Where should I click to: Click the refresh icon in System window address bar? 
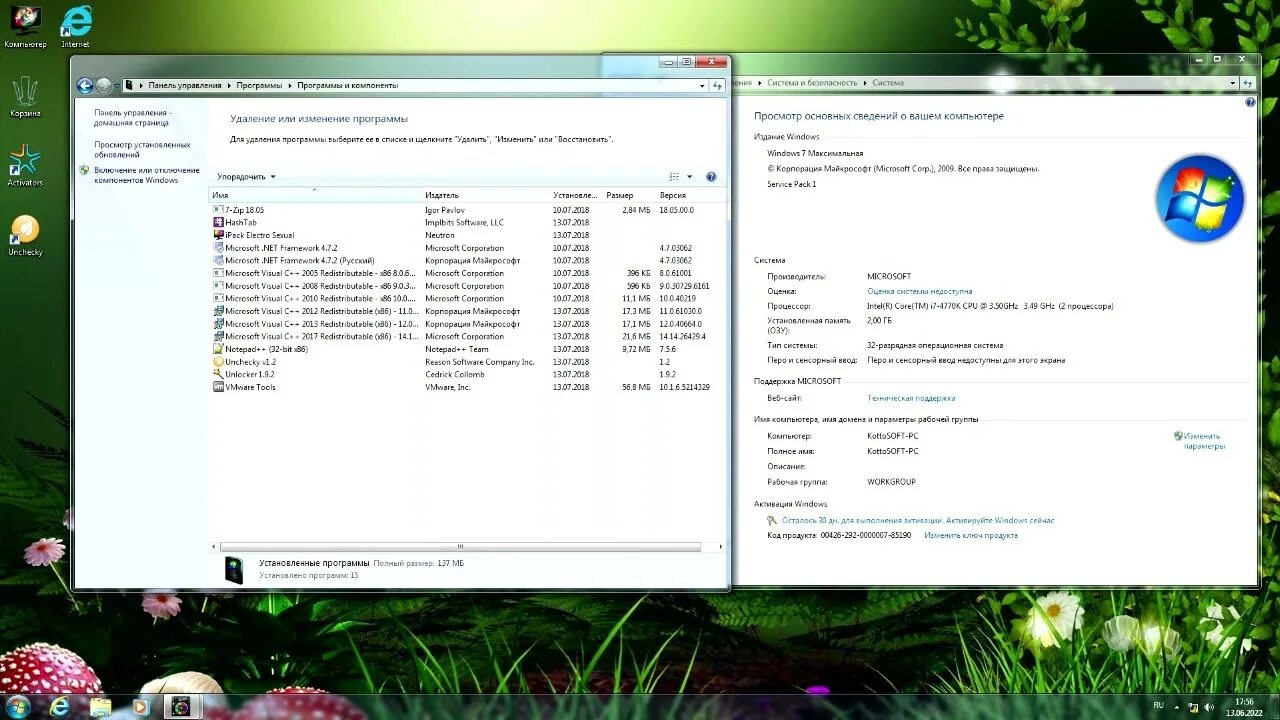(1246, 83)
